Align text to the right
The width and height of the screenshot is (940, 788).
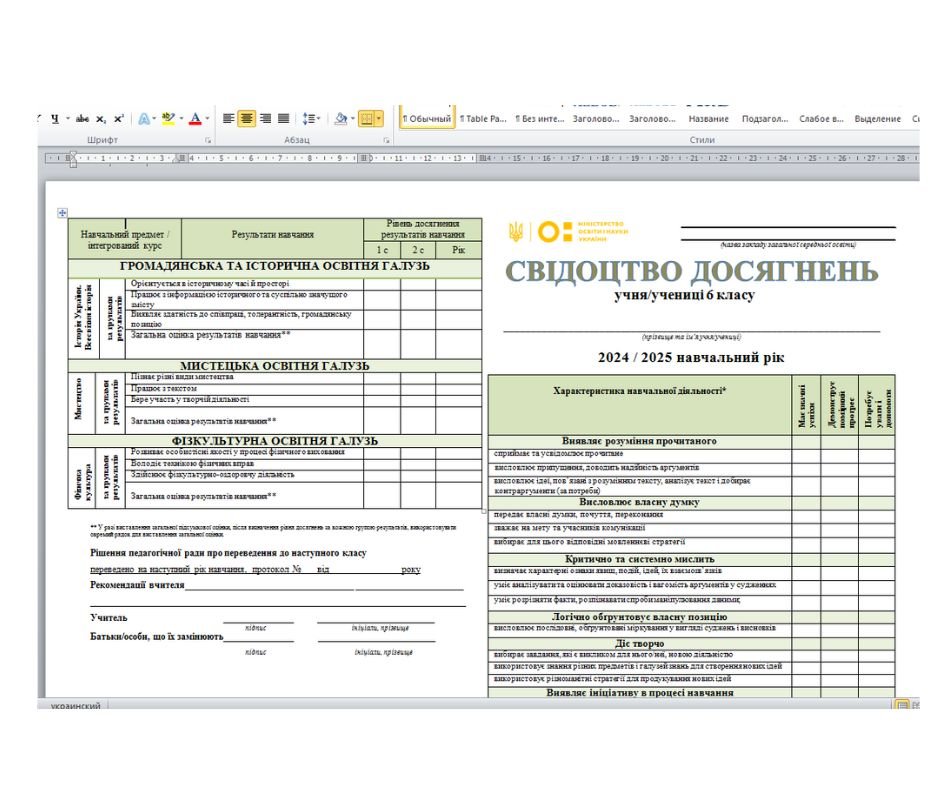pos(266,119)
